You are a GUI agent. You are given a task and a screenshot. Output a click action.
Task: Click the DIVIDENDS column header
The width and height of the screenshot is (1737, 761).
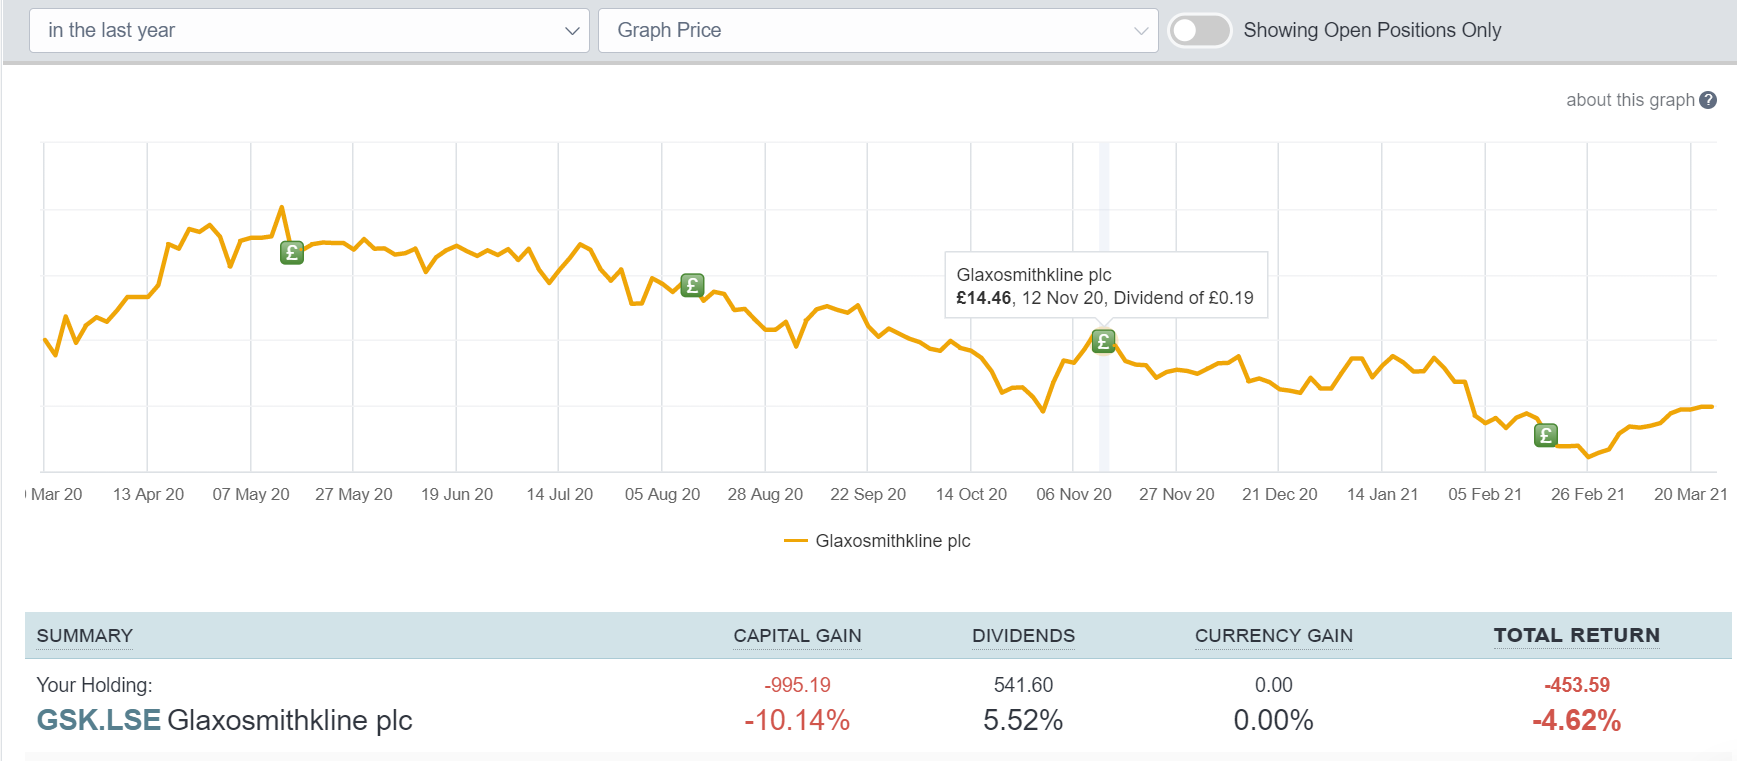click(x=1023, y=636)
